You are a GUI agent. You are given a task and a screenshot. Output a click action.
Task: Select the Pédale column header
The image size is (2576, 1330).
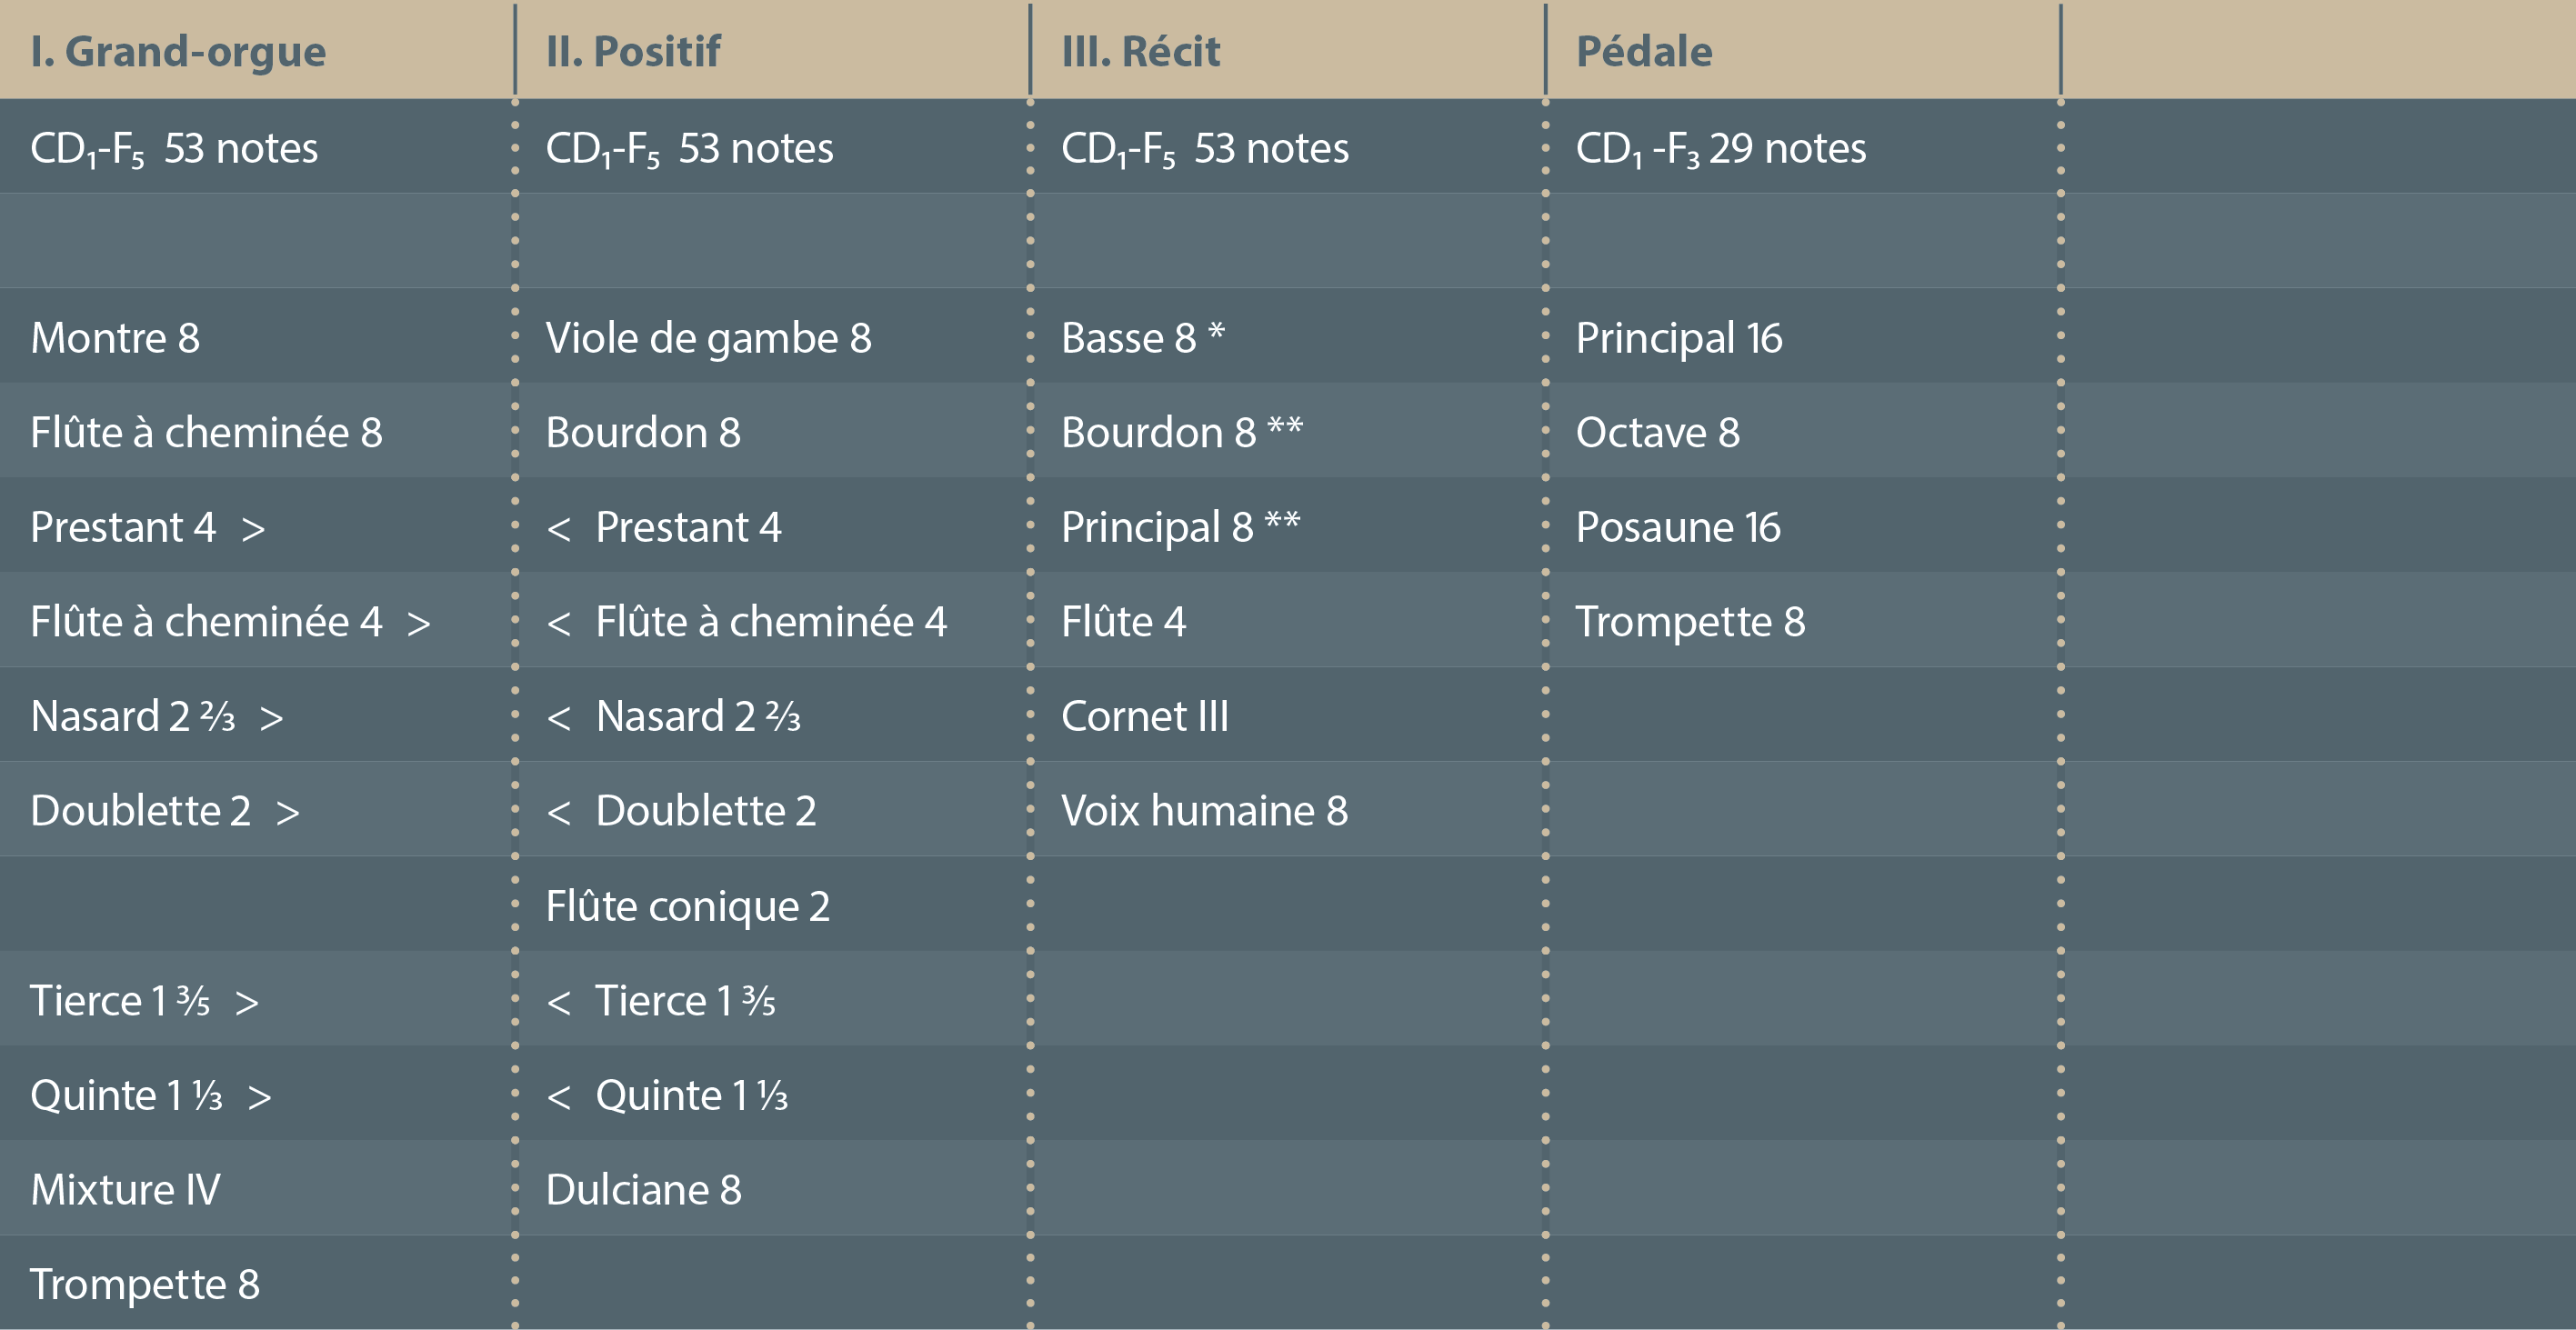(1644, 51)
